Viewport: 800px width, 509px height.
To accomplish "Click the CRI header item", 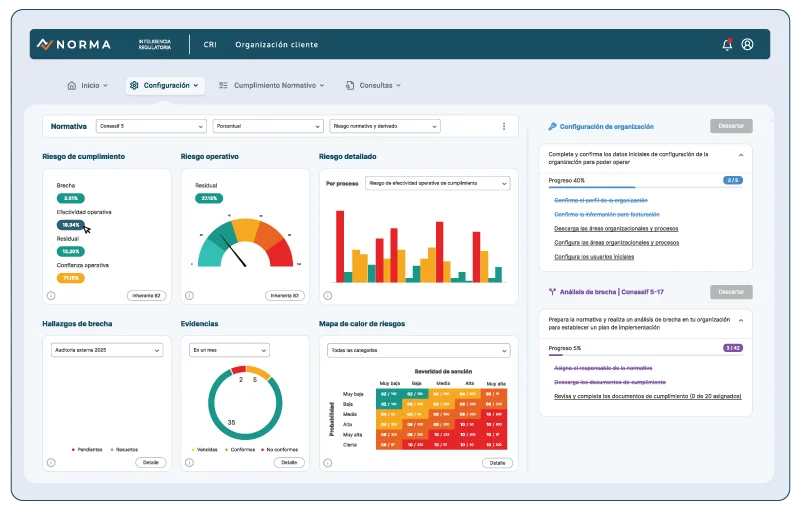I will pos(210,44).
